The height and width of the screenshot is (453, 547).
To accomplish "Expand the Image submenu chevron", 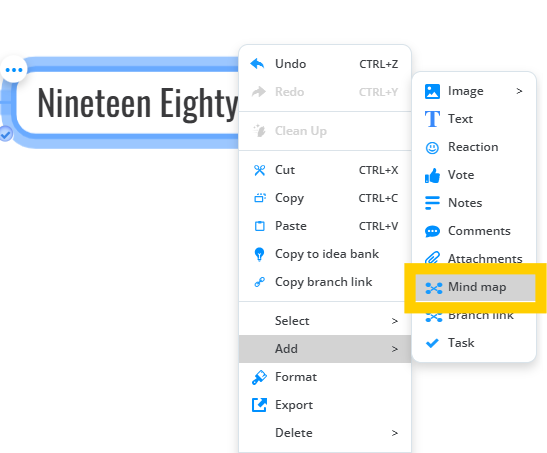I will [x=519, y=91].
